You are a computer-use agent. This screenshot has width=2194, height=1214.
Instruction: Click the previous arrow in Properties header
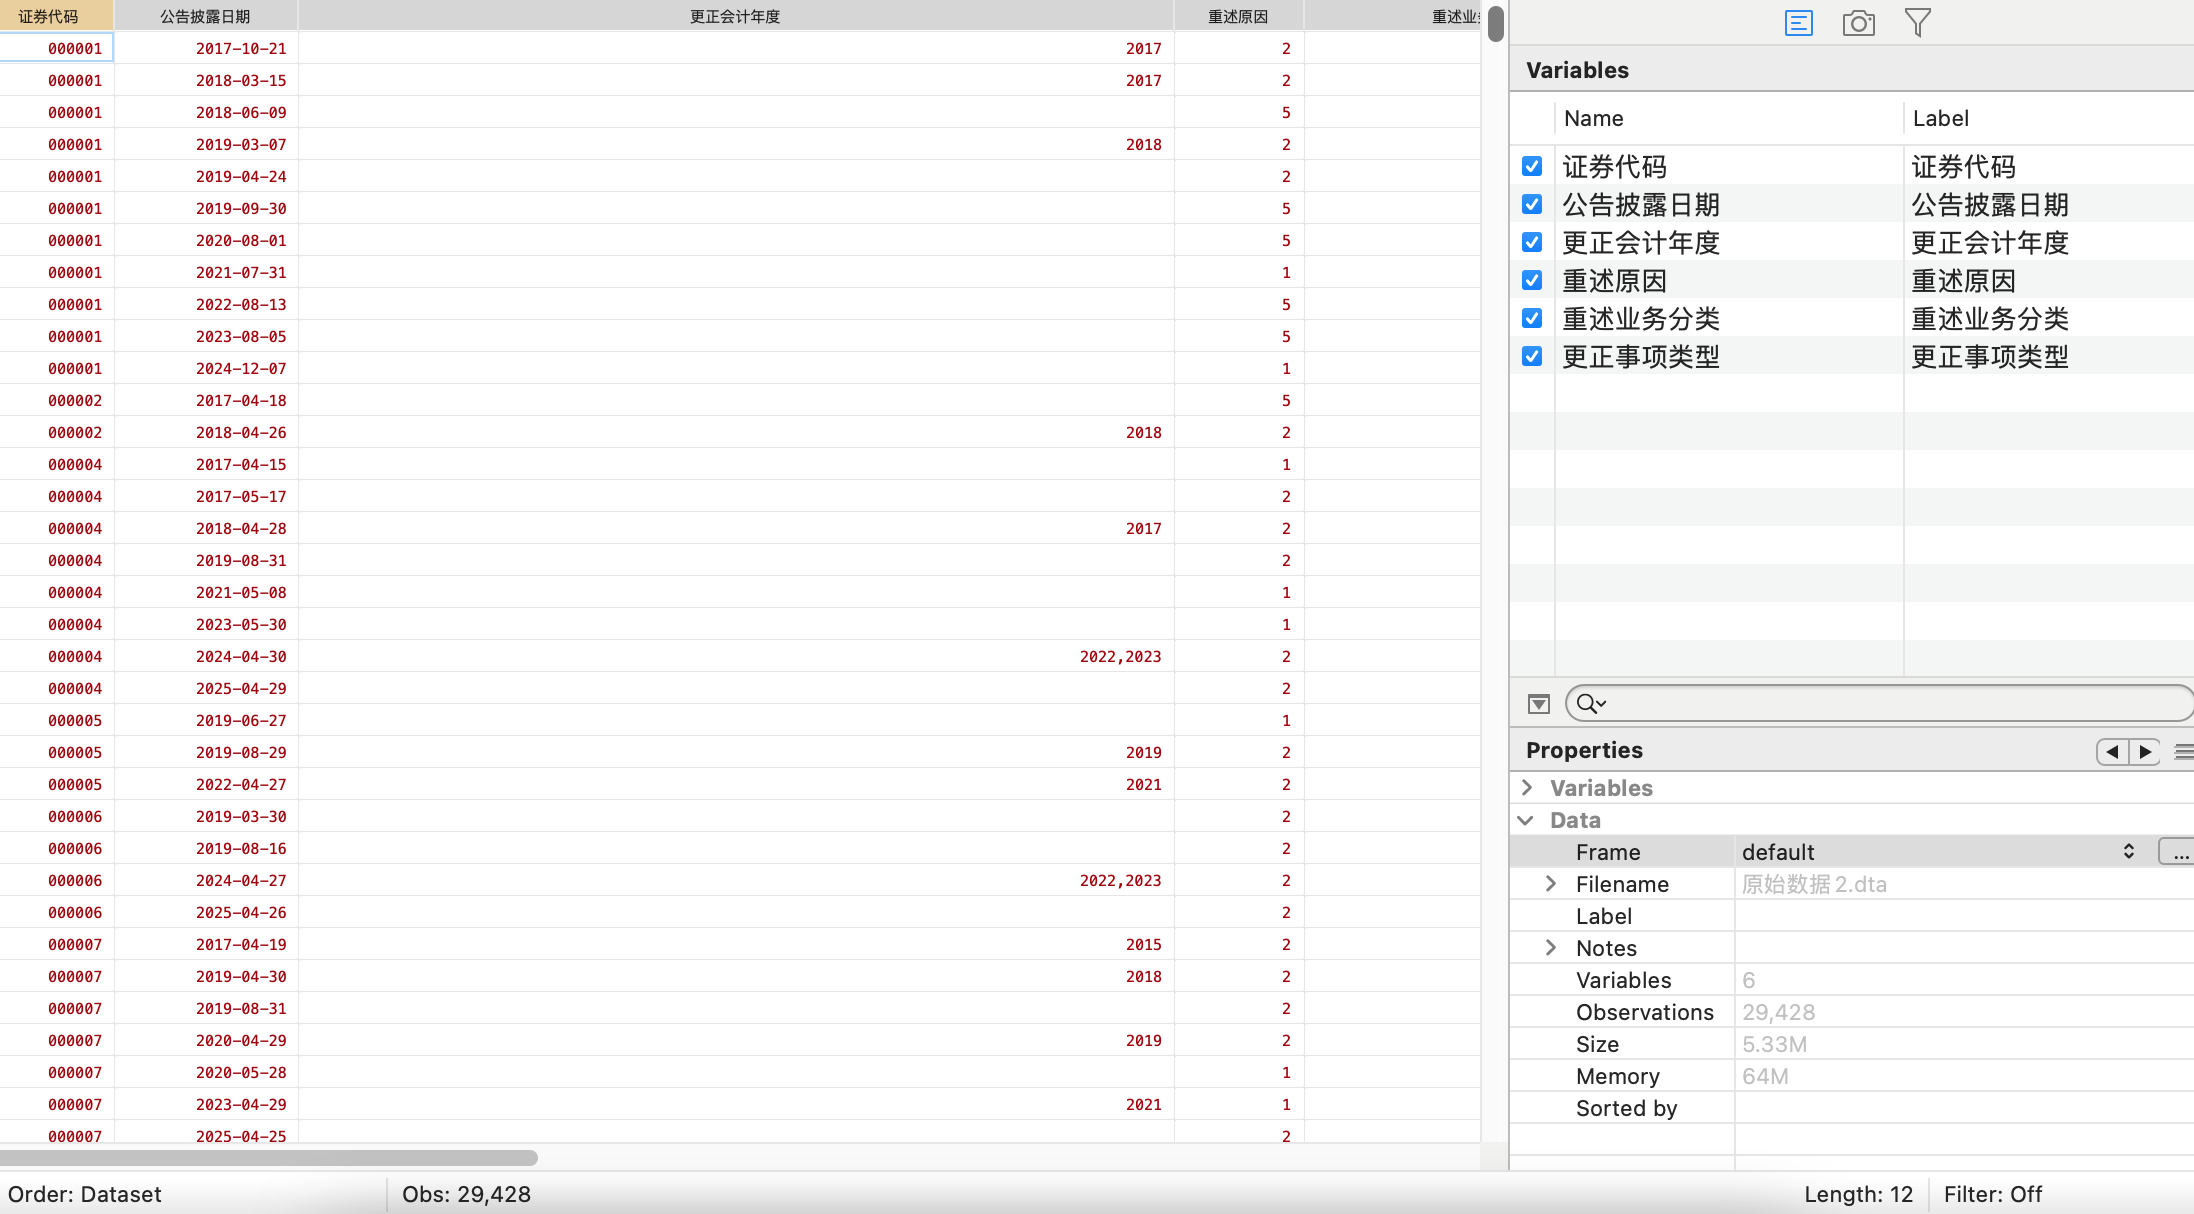coord(2112,751)
